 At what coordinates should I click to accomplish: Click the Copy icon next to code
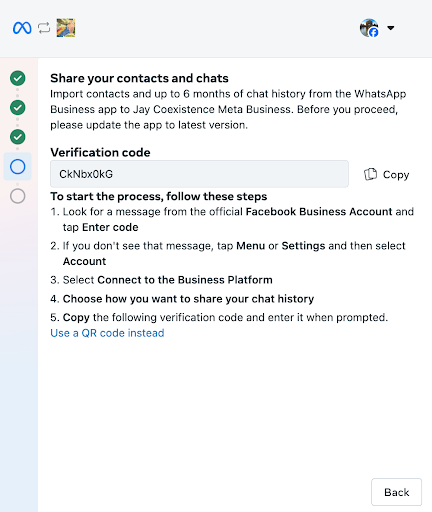coord(370,174)
